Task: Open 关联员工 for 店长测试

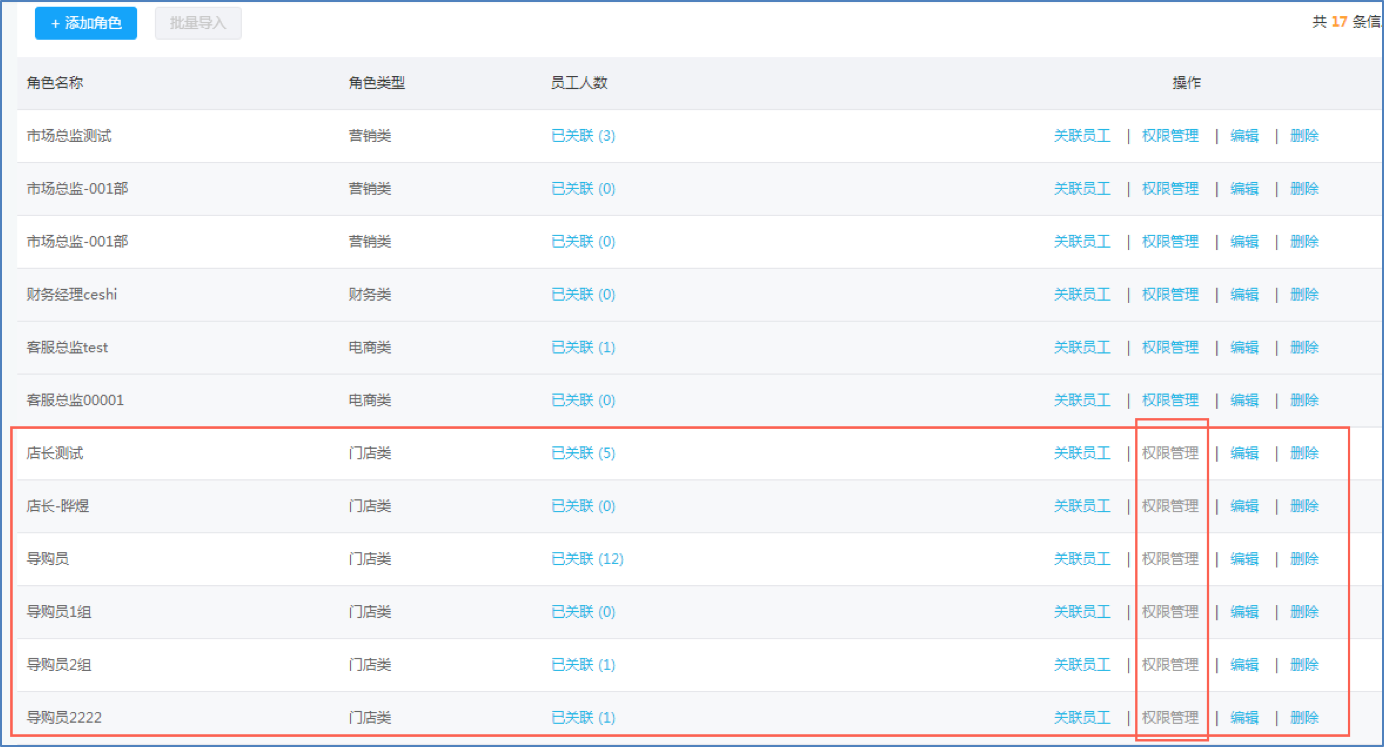Action: (1082, 454)
